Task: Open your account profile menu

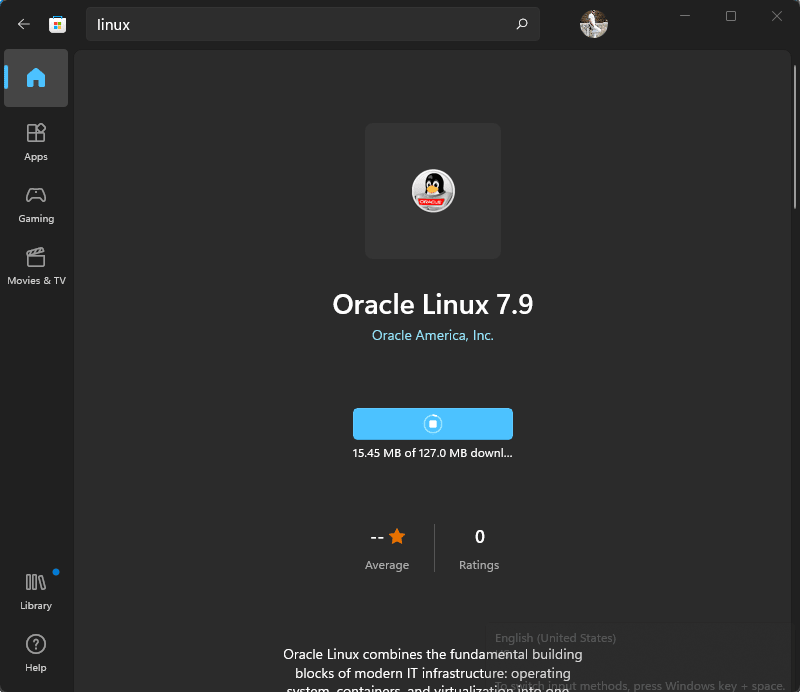Action: 593,24
